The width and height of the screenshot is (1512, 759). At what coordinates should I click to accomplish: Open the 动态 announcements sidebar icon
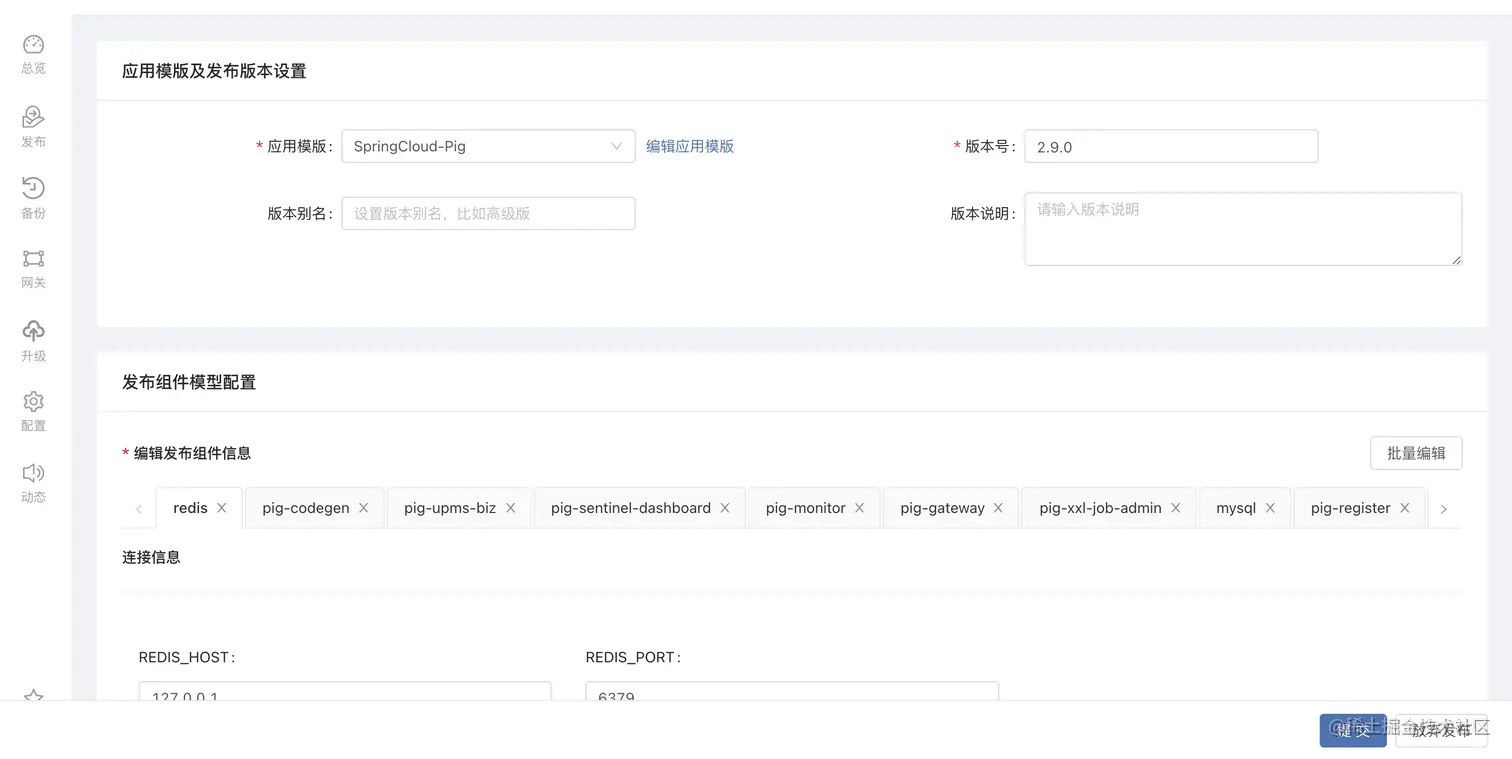(33, 473)
